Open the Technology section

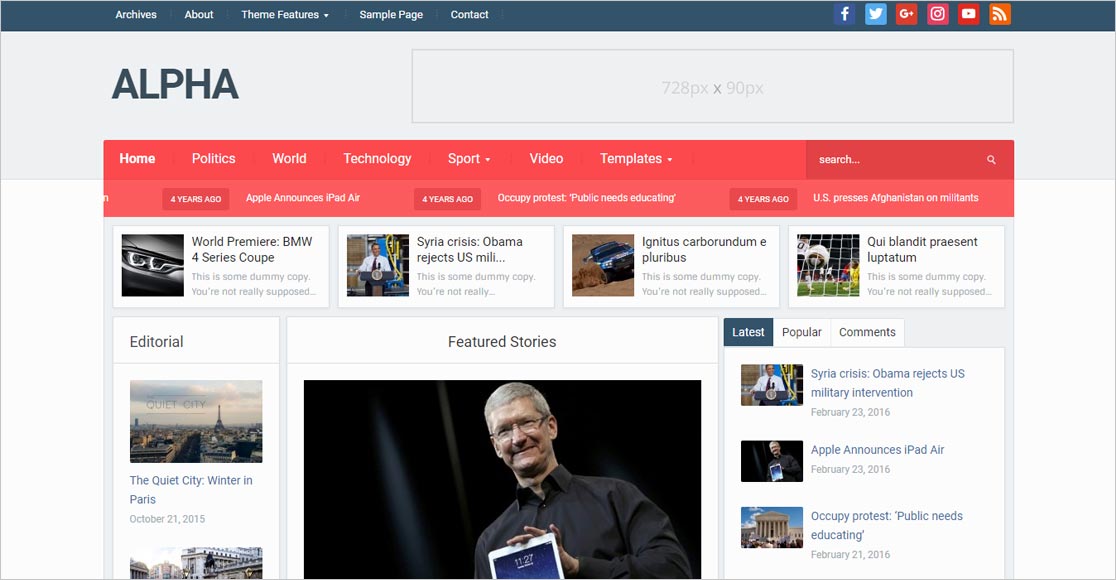(x=377, y=159)
